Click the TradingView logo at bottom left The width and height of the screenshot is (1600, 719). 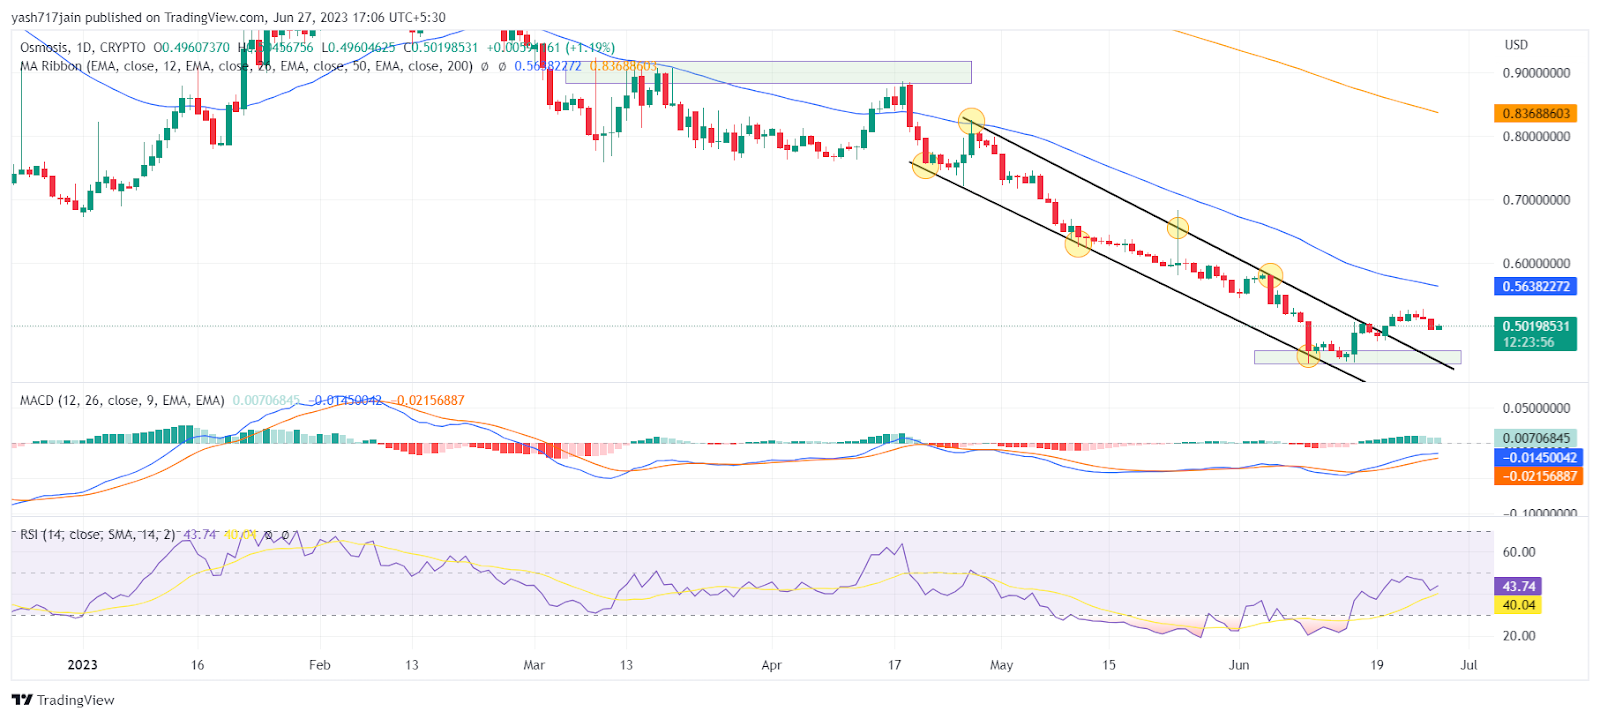tap(64, 700)
